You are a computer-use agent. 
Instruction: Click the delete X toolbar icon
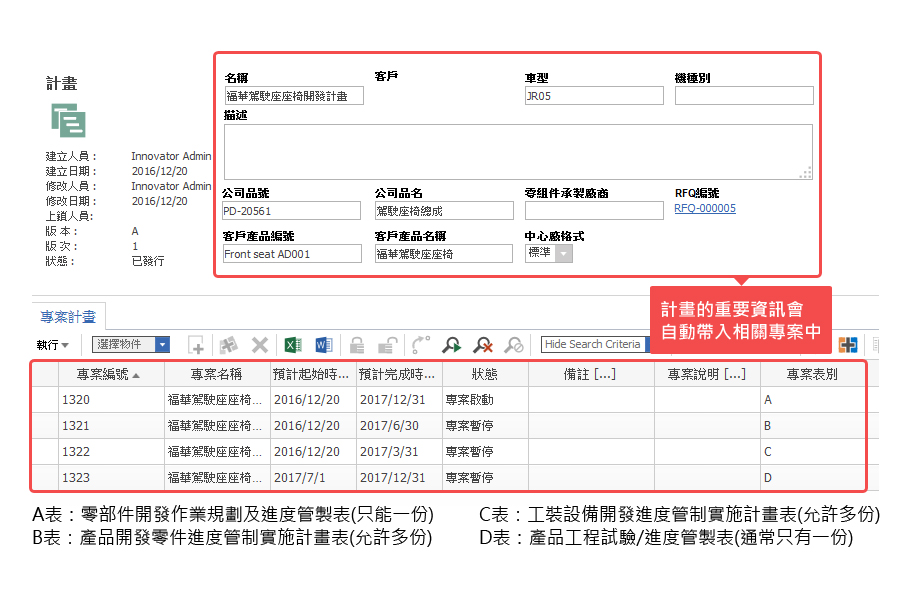260,345
